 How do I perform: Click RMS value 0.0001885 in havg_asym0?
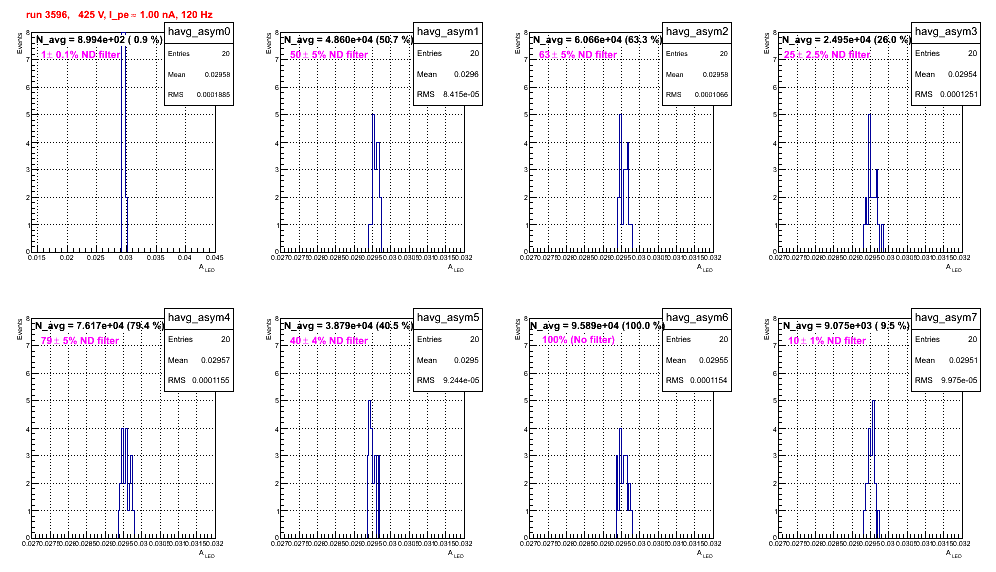click(x=214, y=95)
